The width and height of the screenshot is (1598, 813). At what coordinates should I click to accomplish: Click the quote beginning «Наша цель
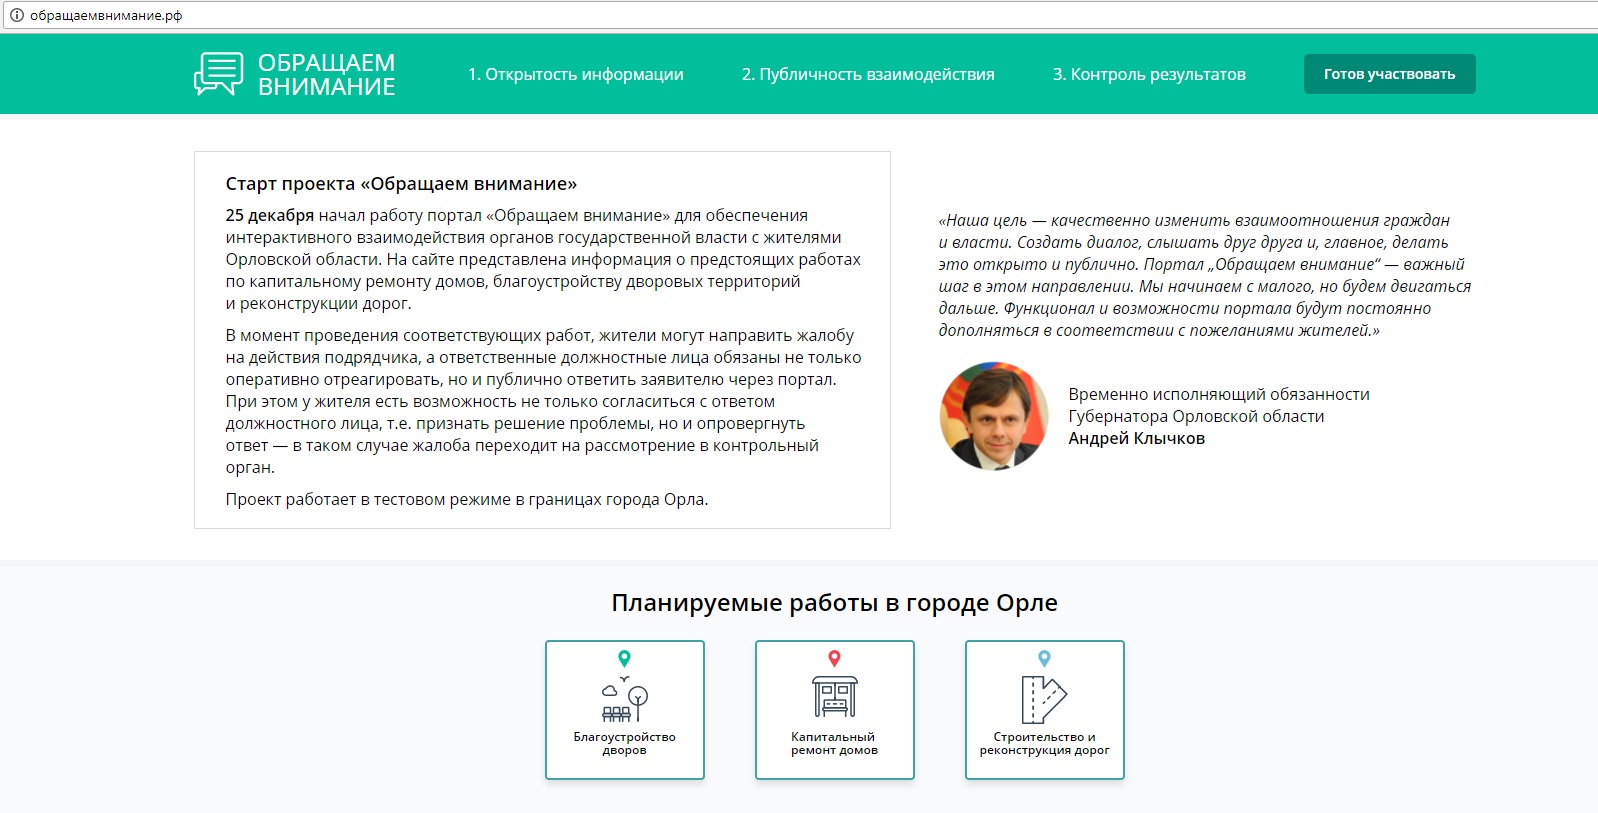pos(1204,275)
